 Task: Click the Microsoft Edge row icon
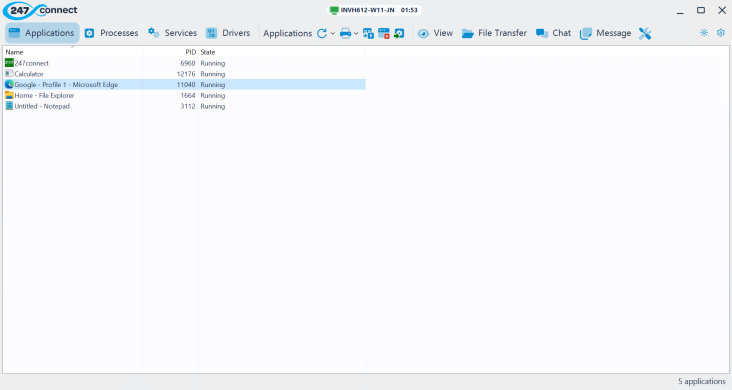tap(9, 85)
